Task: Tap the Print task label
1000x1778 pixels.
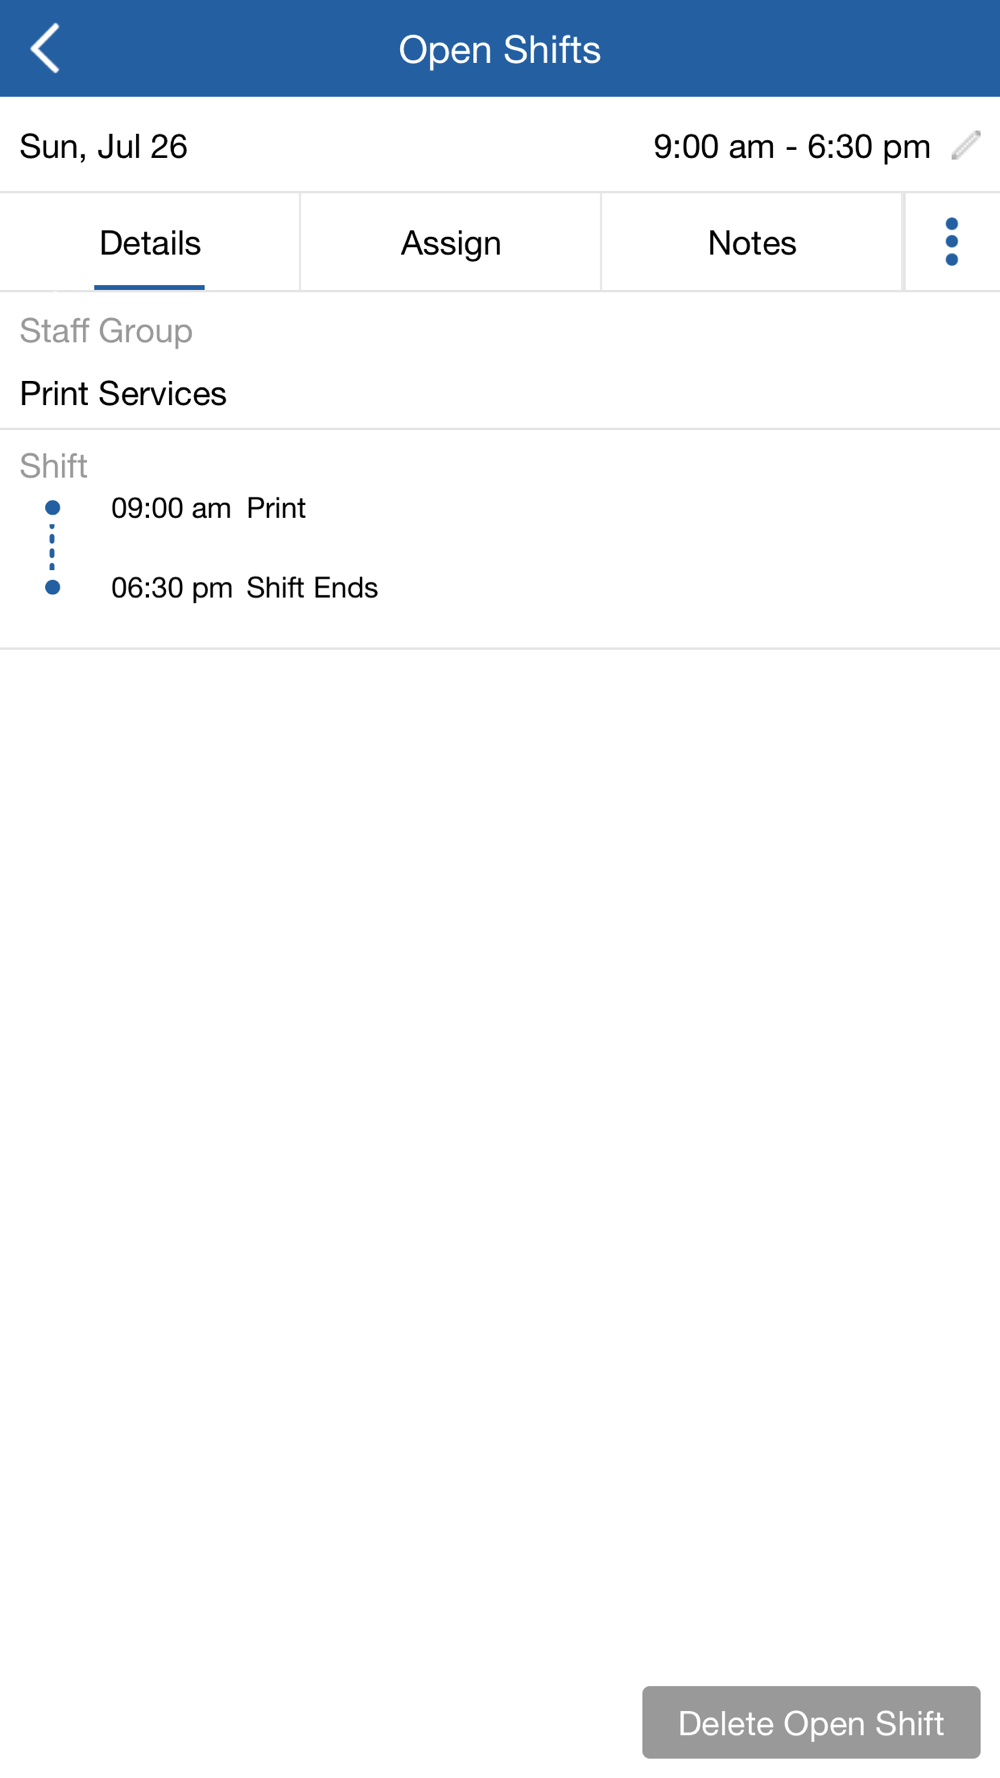Action: (x=276, y=508)
